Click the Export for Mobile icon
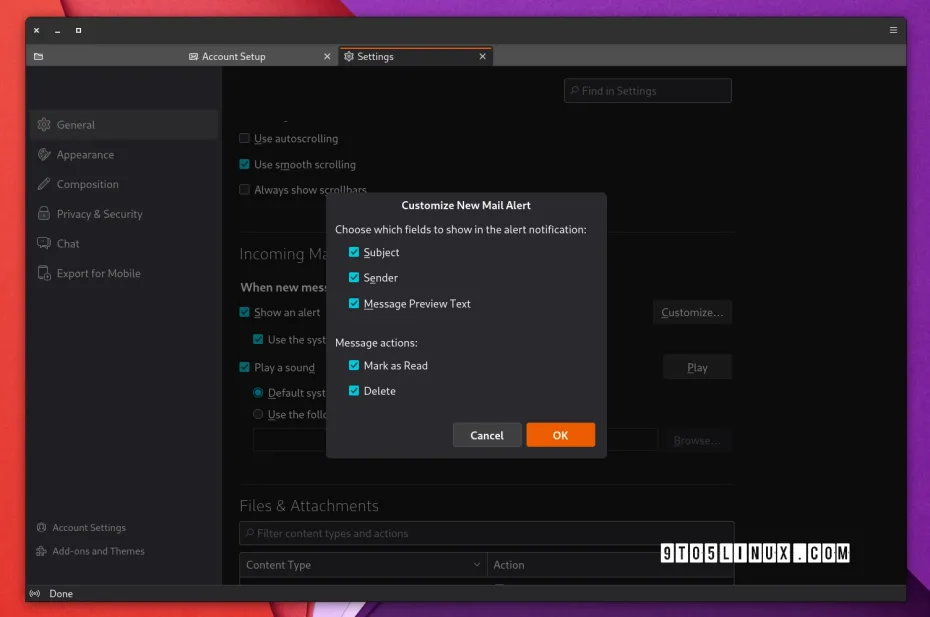This screenshot has height=617, width=930. (x=44, y=273)
